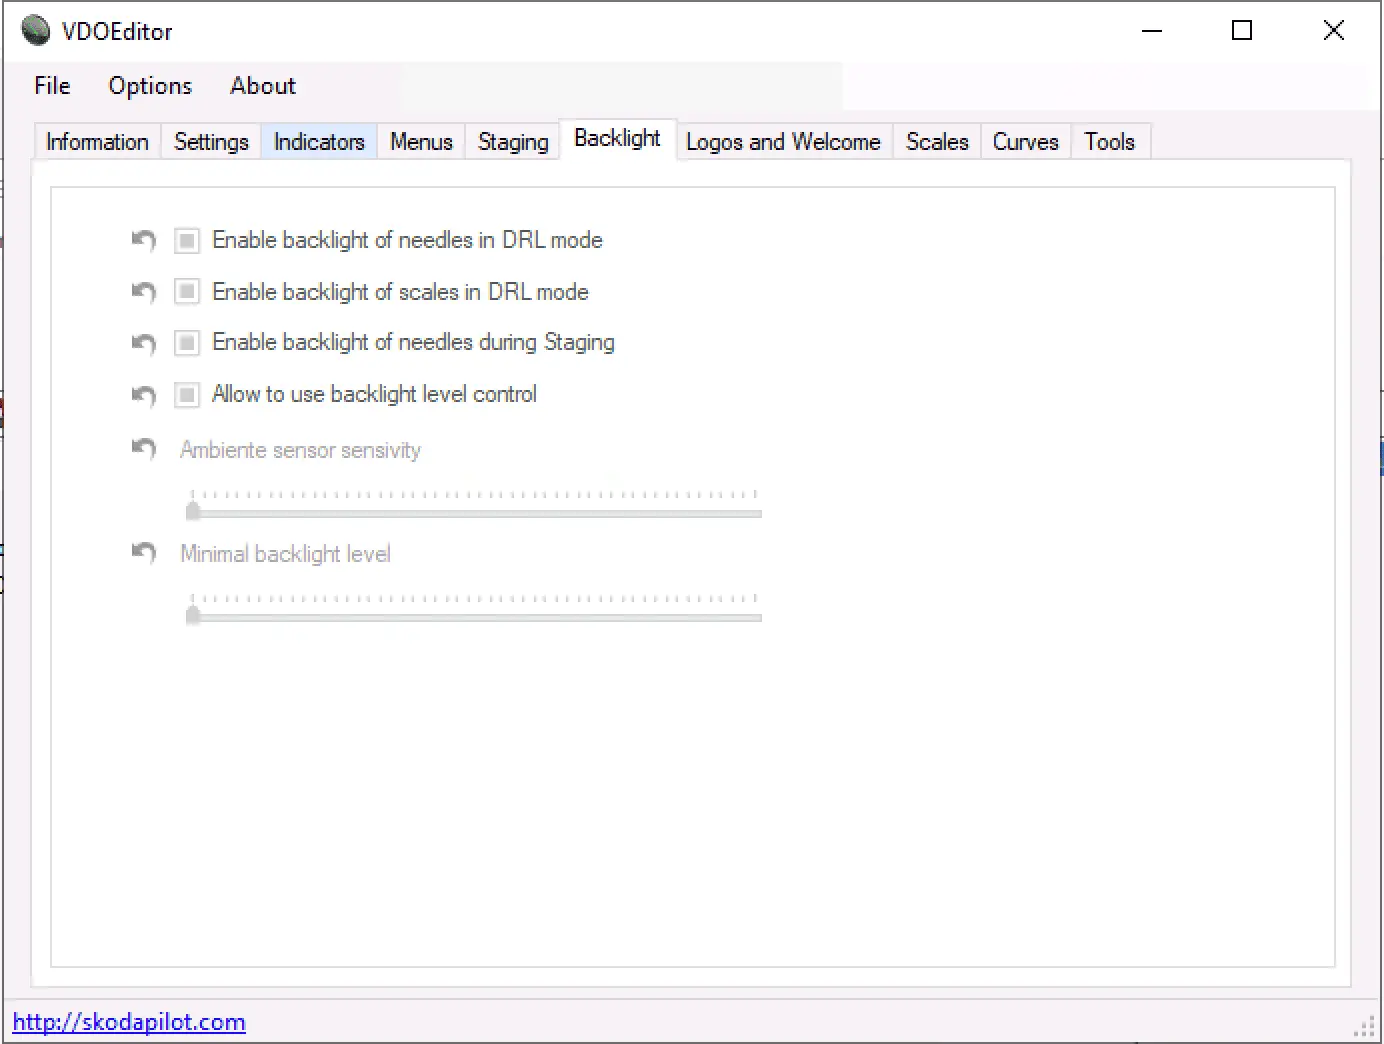Image resolution: width=1384 pixels, height=1044 pixels.
Task: Reset 'Enable backlight of needles in DRL mode' undo icon
Action: (144, 240)
